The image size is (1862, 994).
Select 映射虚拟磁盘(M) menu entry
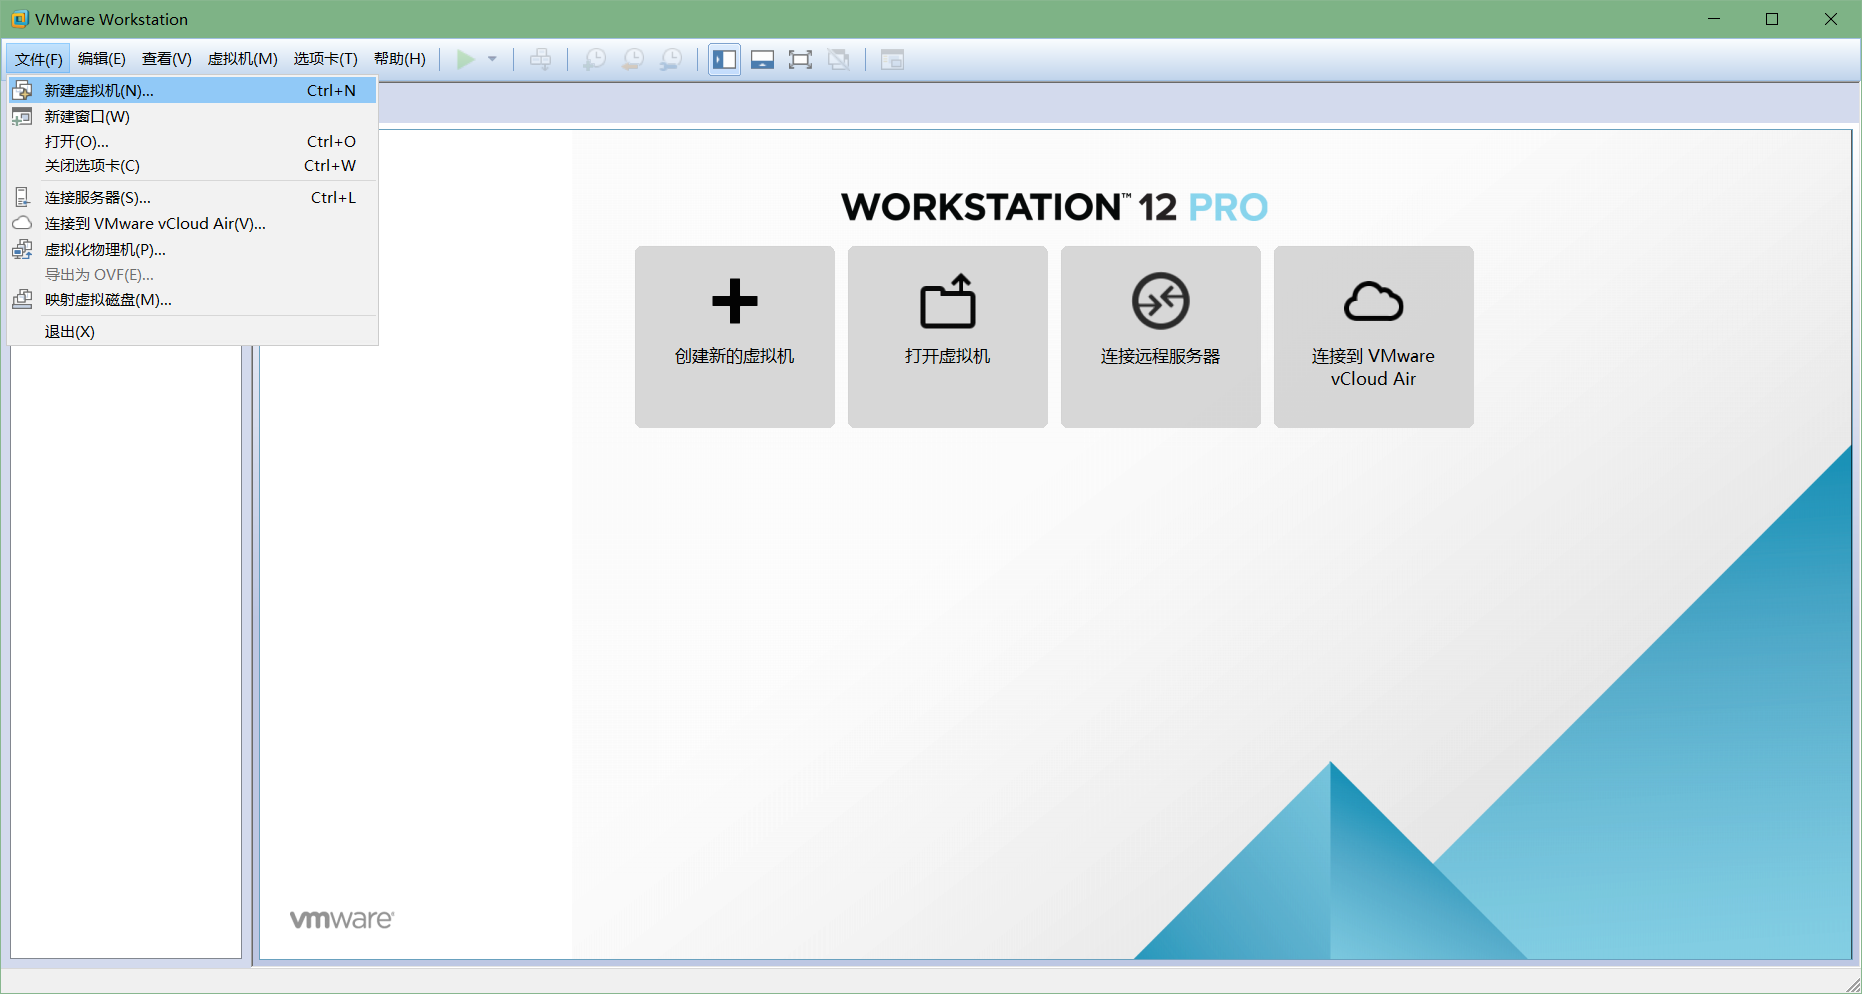(x=106, y=300)
